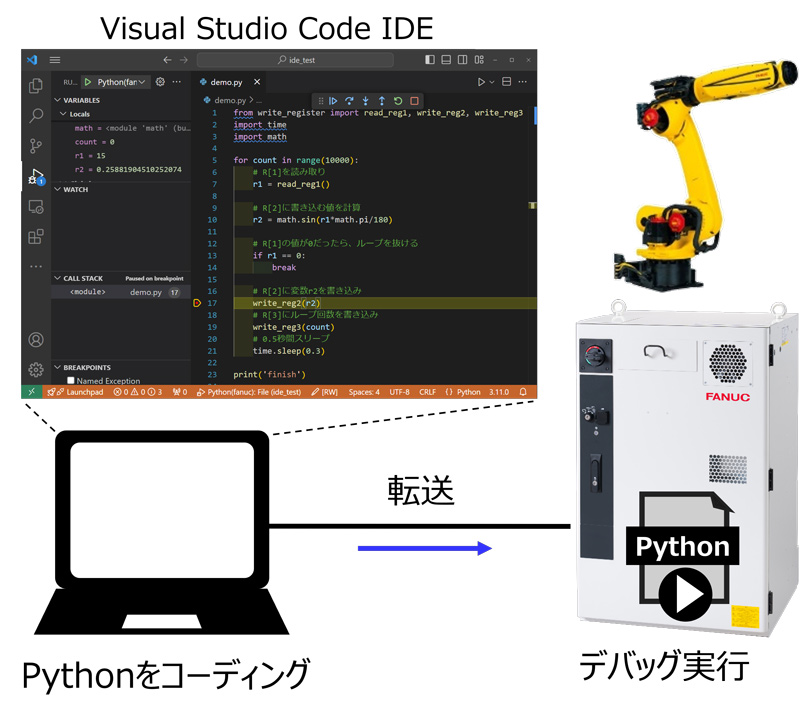Step Into in the debug toolbar
Image resolution: width=800 pixels, height=715 pixels.
point(365,101)
